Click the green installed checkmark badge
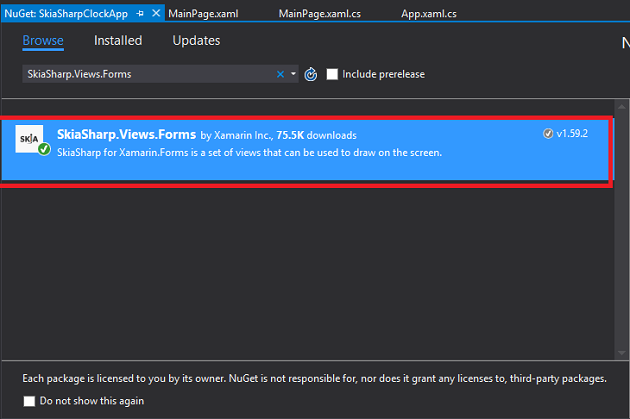 44,149
